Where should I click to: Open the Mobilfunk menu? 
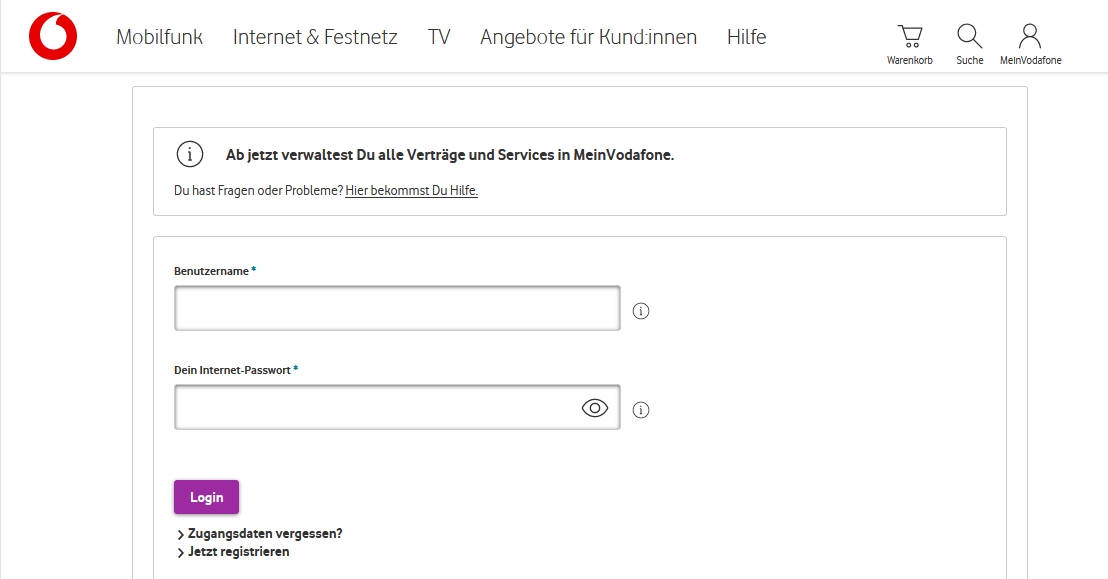tap(159, 37)
